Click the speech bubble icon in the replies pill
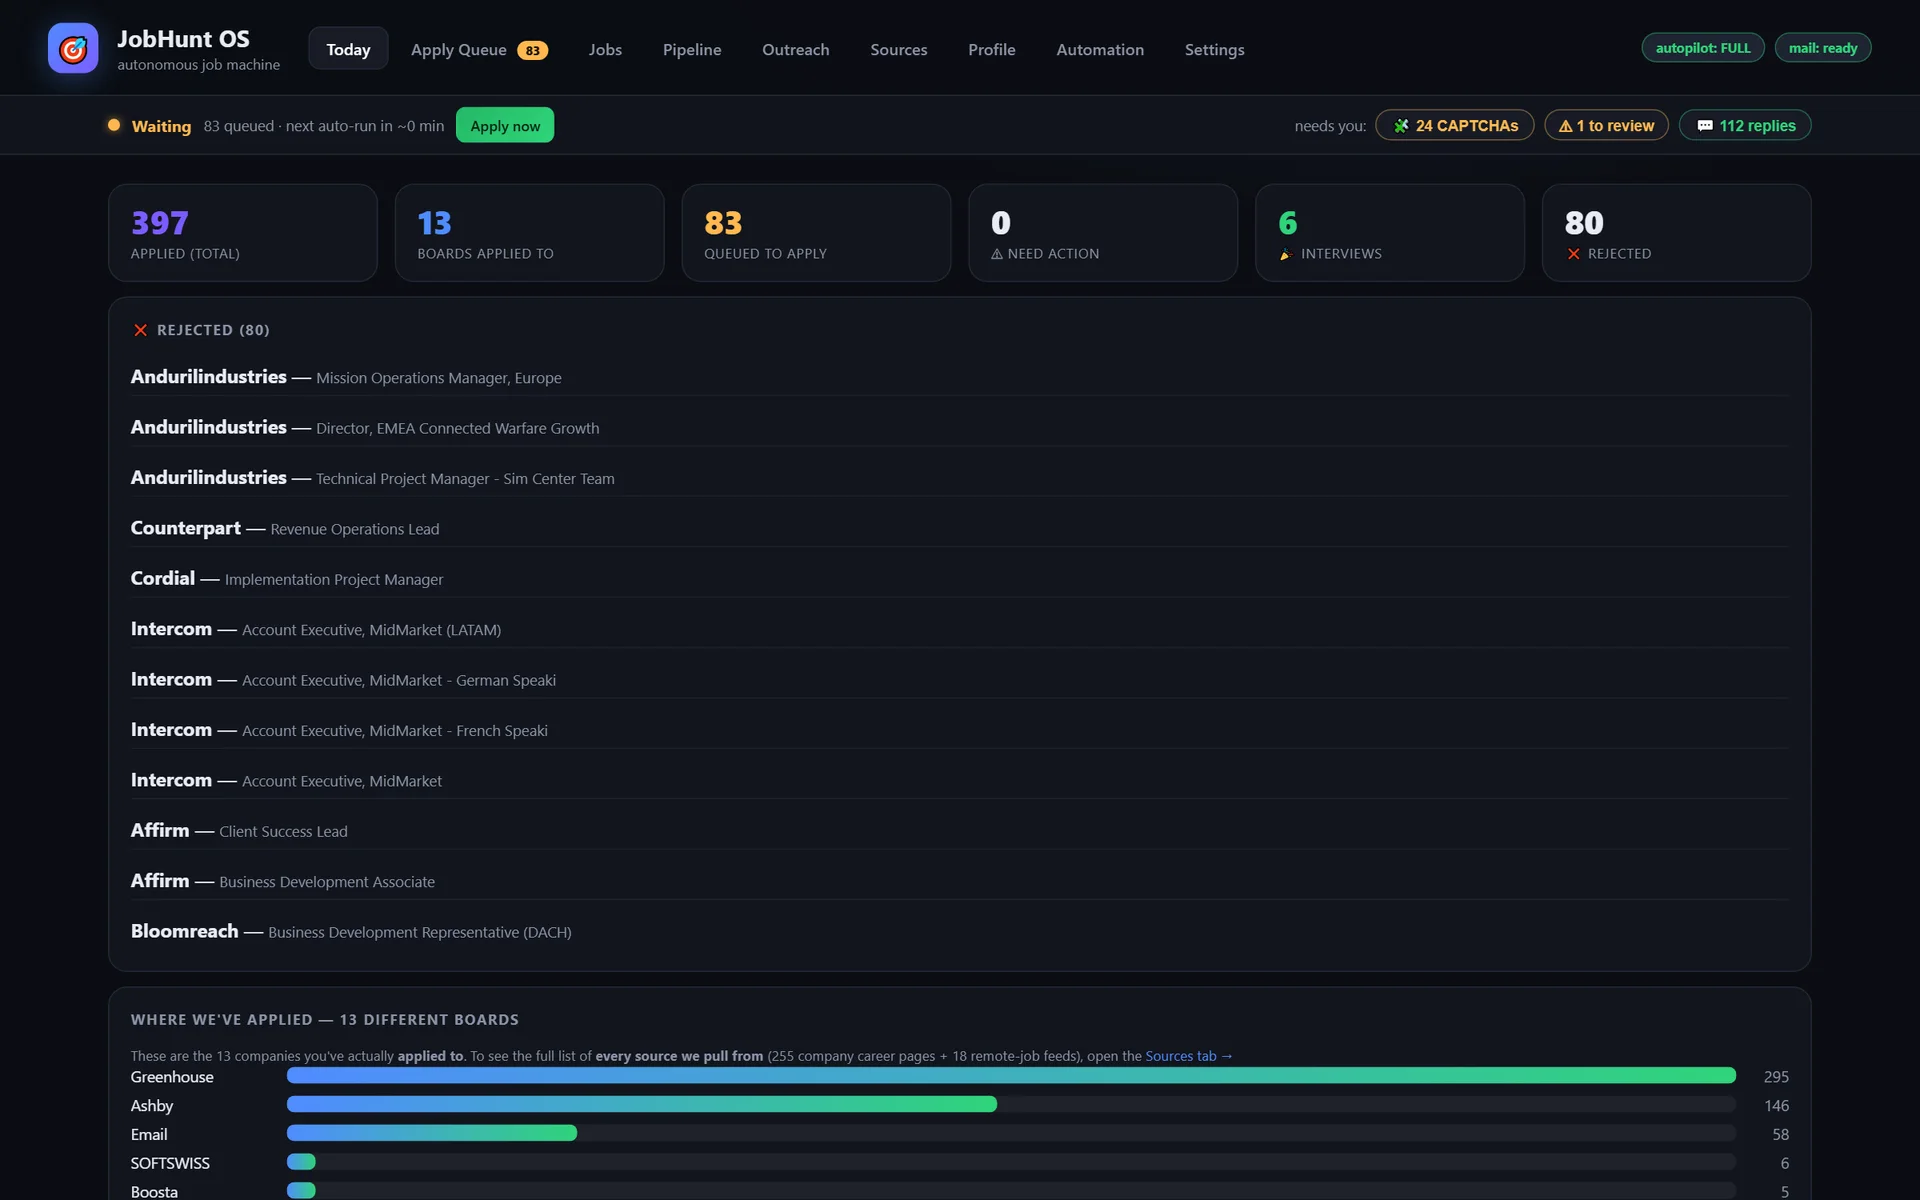 pos(1705,126)
